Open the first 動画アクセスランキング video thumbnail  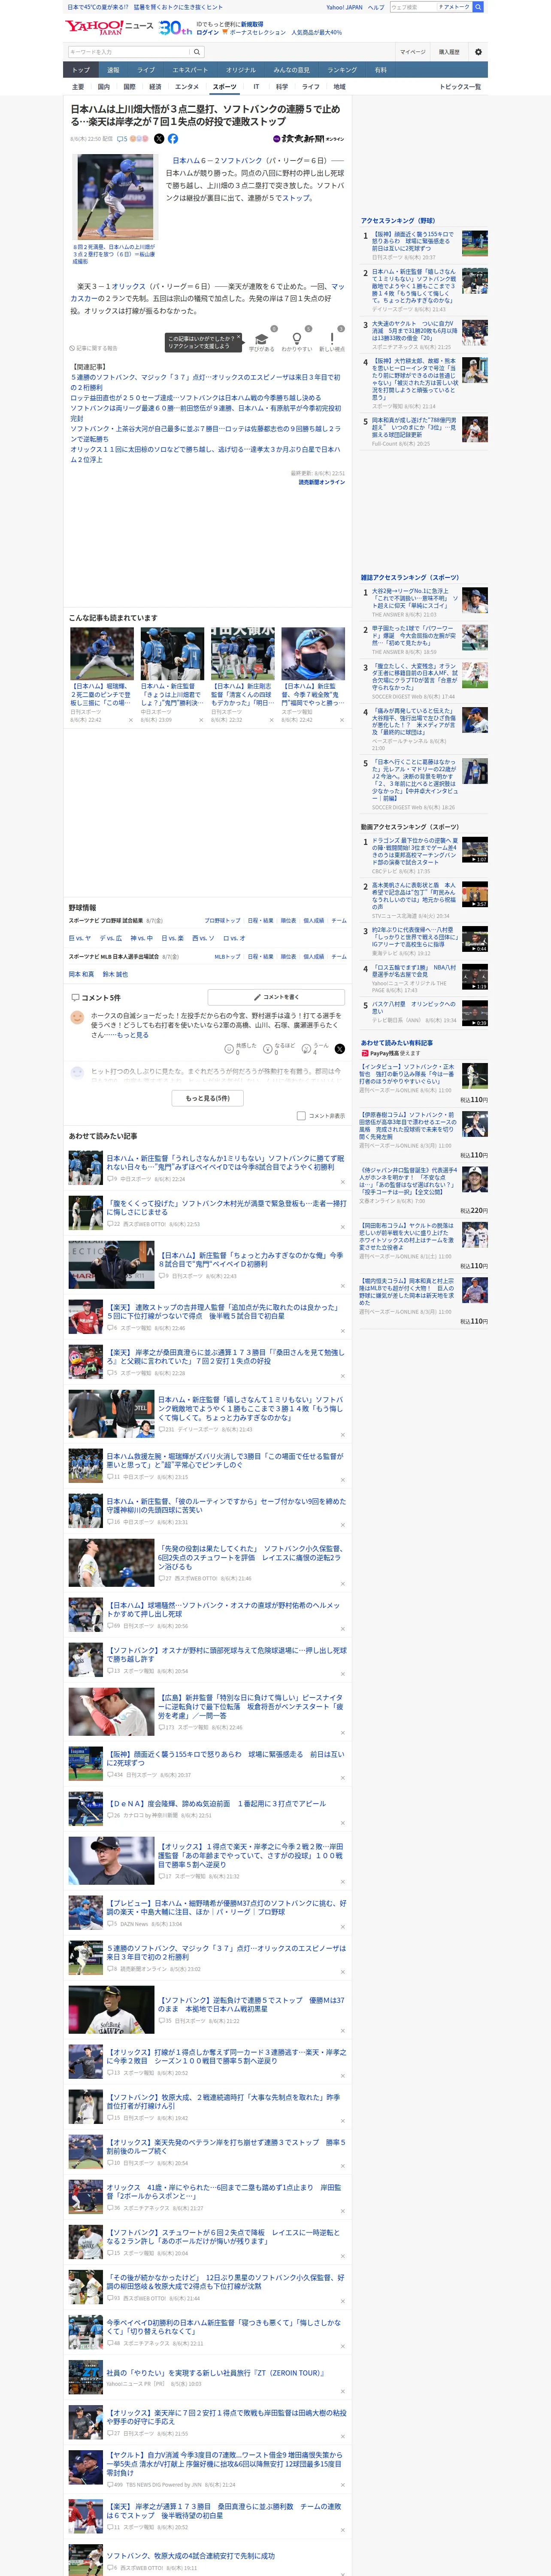click(475, 850)
